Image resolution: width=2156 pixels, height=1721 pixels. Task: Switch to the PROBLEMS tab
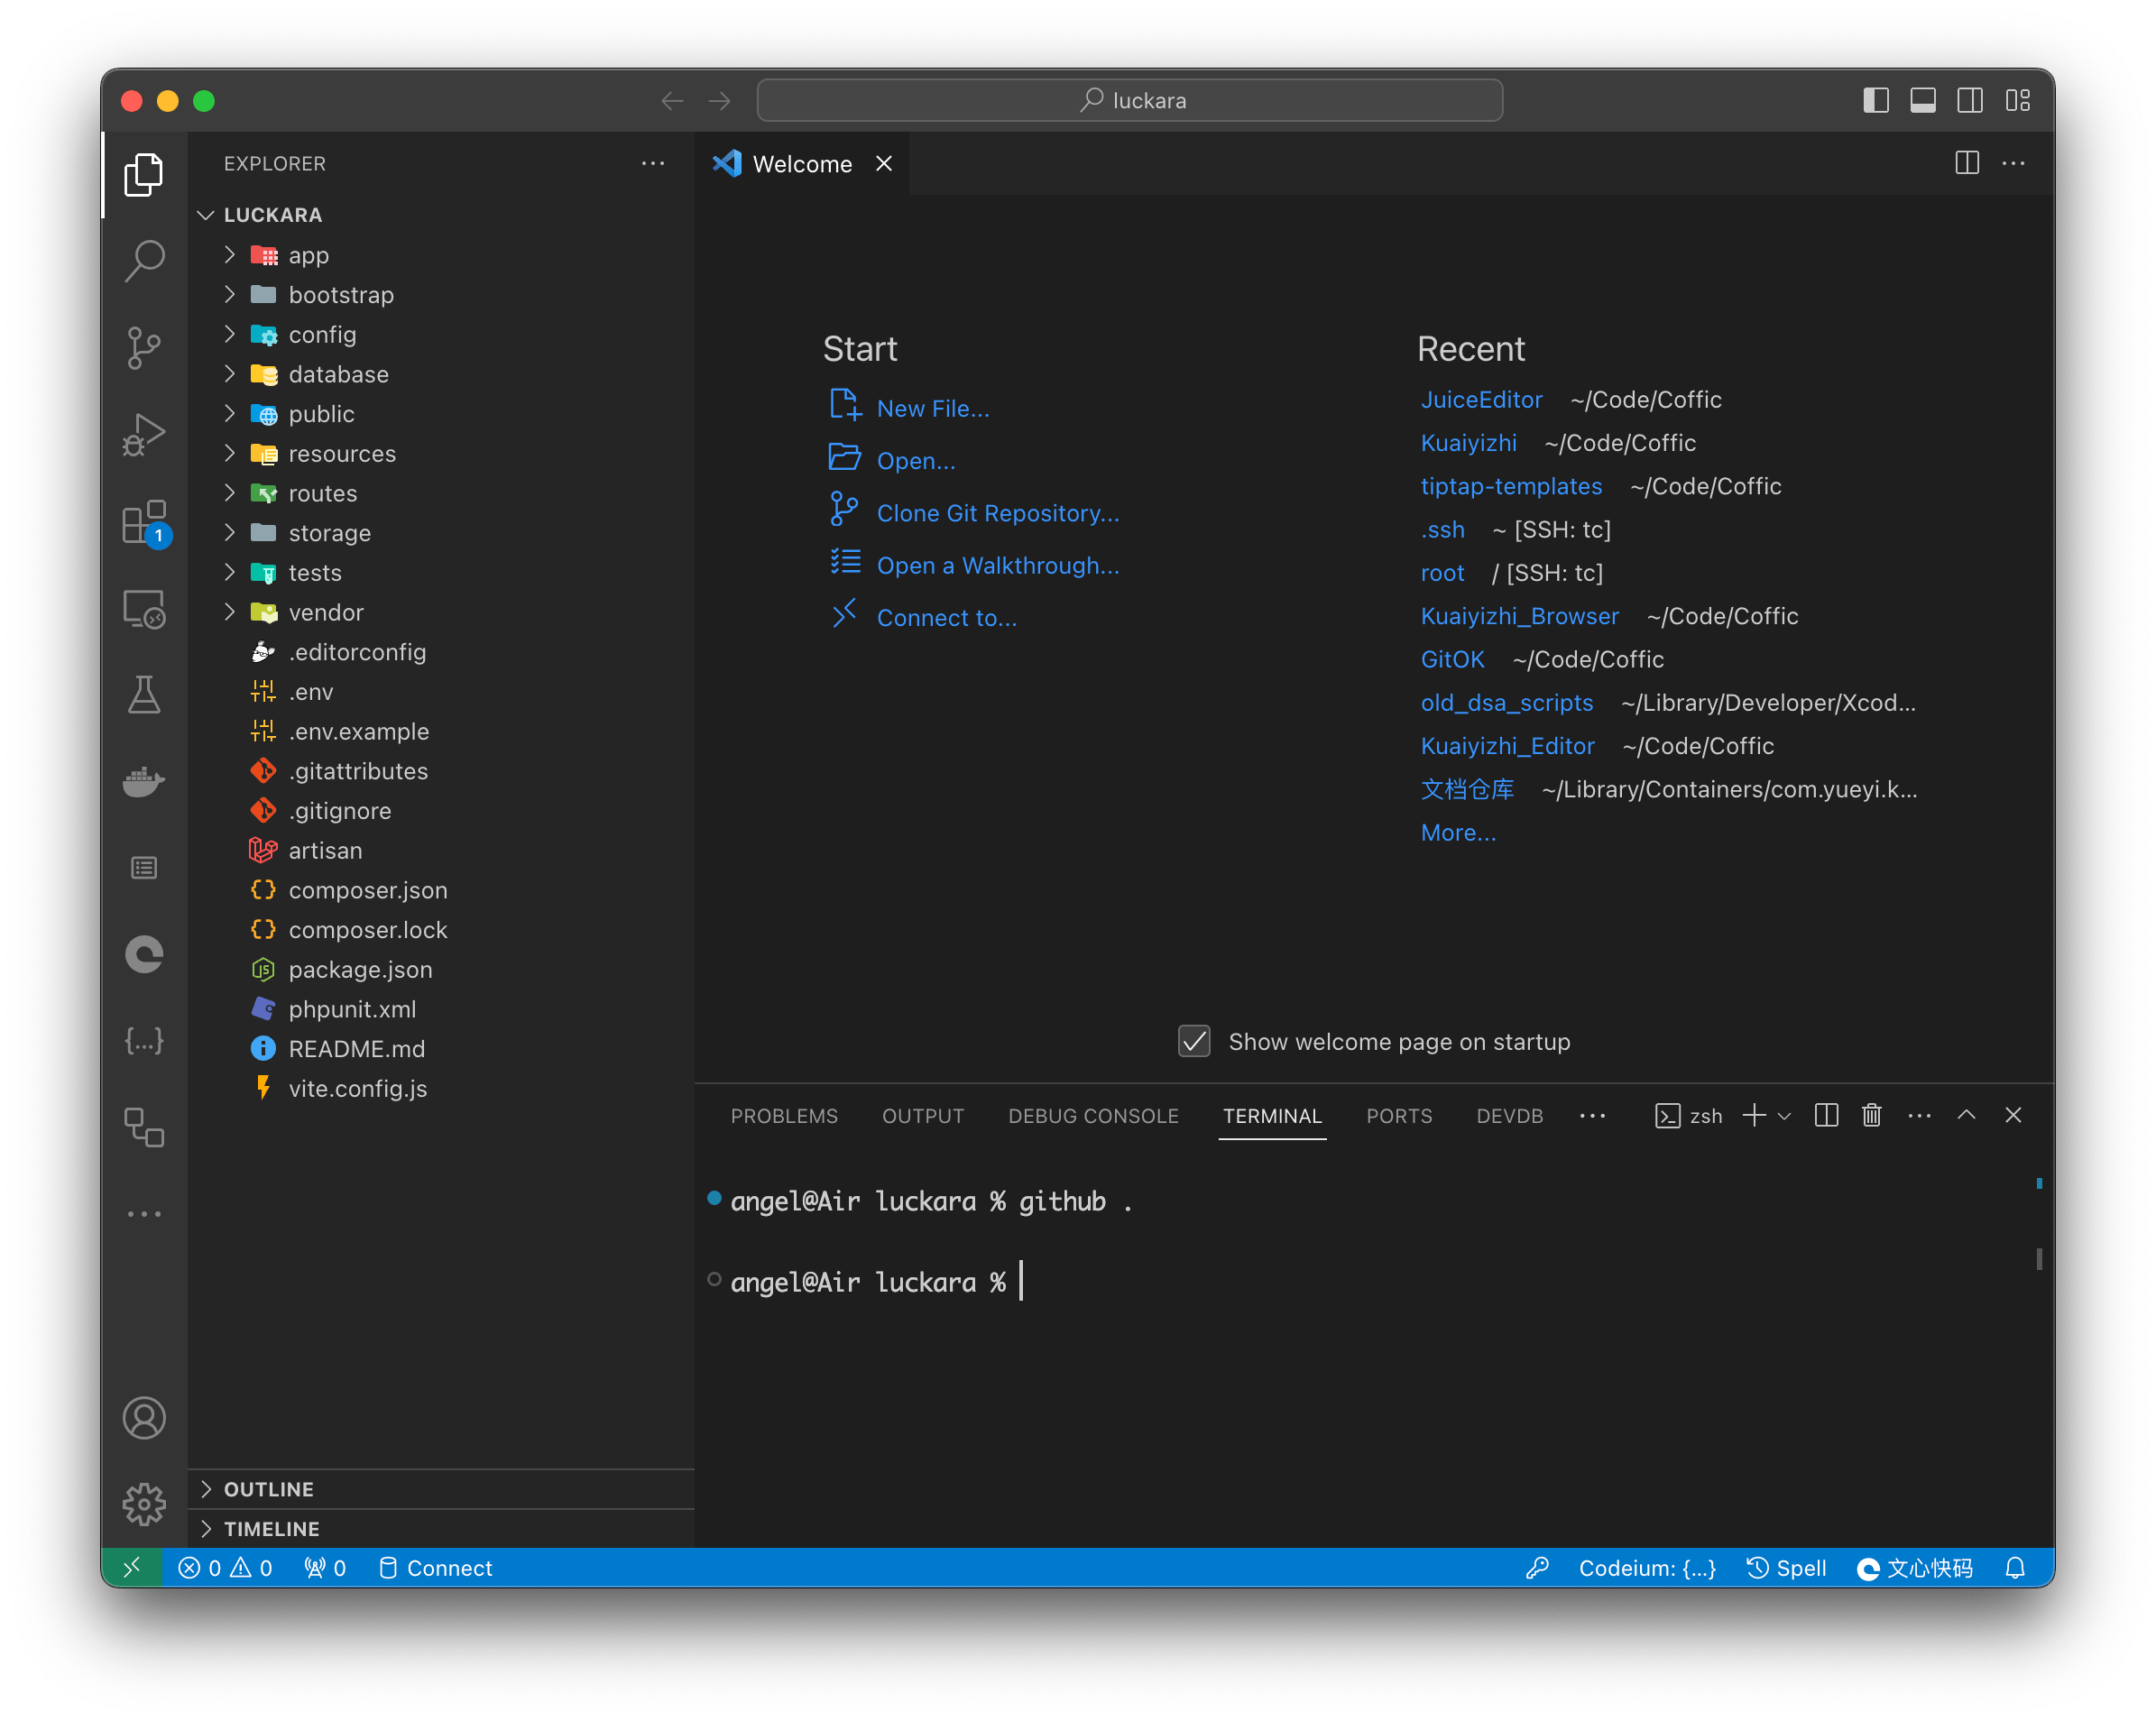click(784, 1115)
